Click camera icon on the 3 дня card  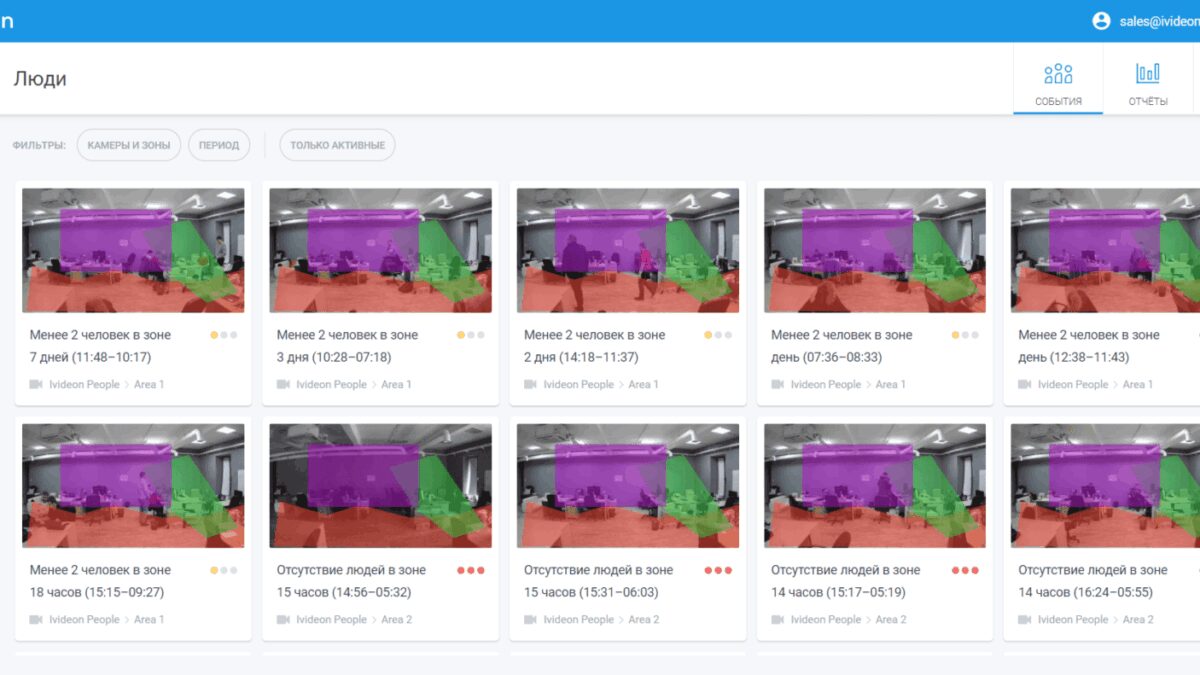(283, 384)
